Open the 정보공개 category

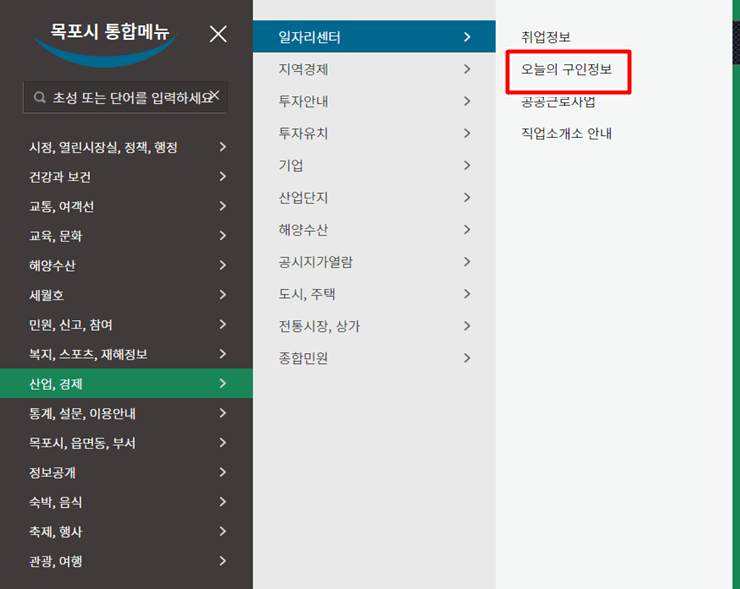[x=126, y=472]
